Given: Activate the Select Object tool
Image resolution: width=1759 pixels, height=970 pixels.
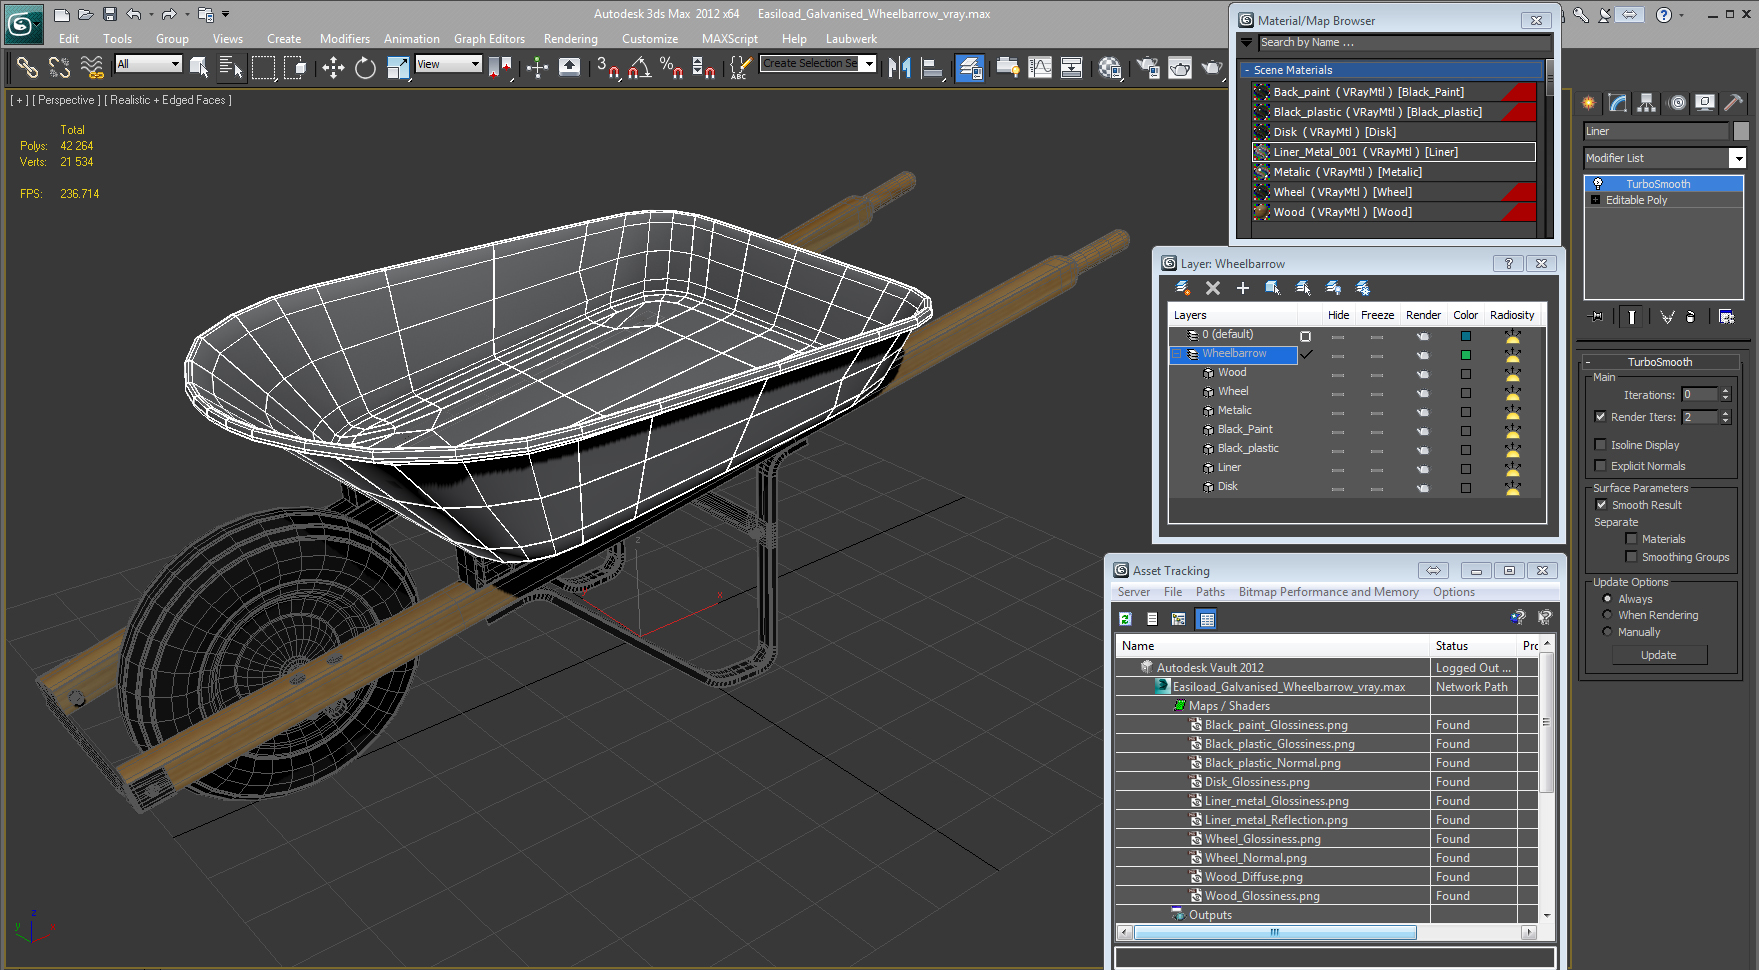Looking at the screenshot, I should tap(199, 67).
